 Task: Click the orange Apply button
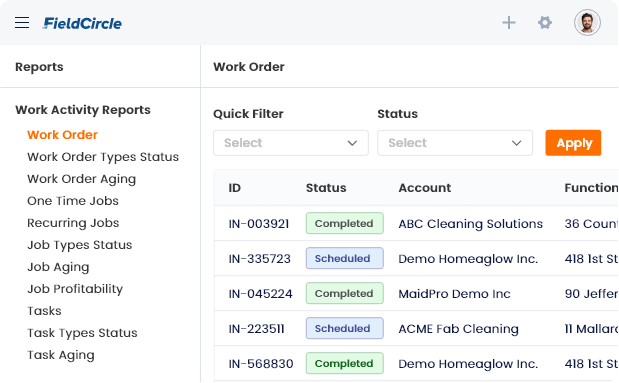pos(573,143)
